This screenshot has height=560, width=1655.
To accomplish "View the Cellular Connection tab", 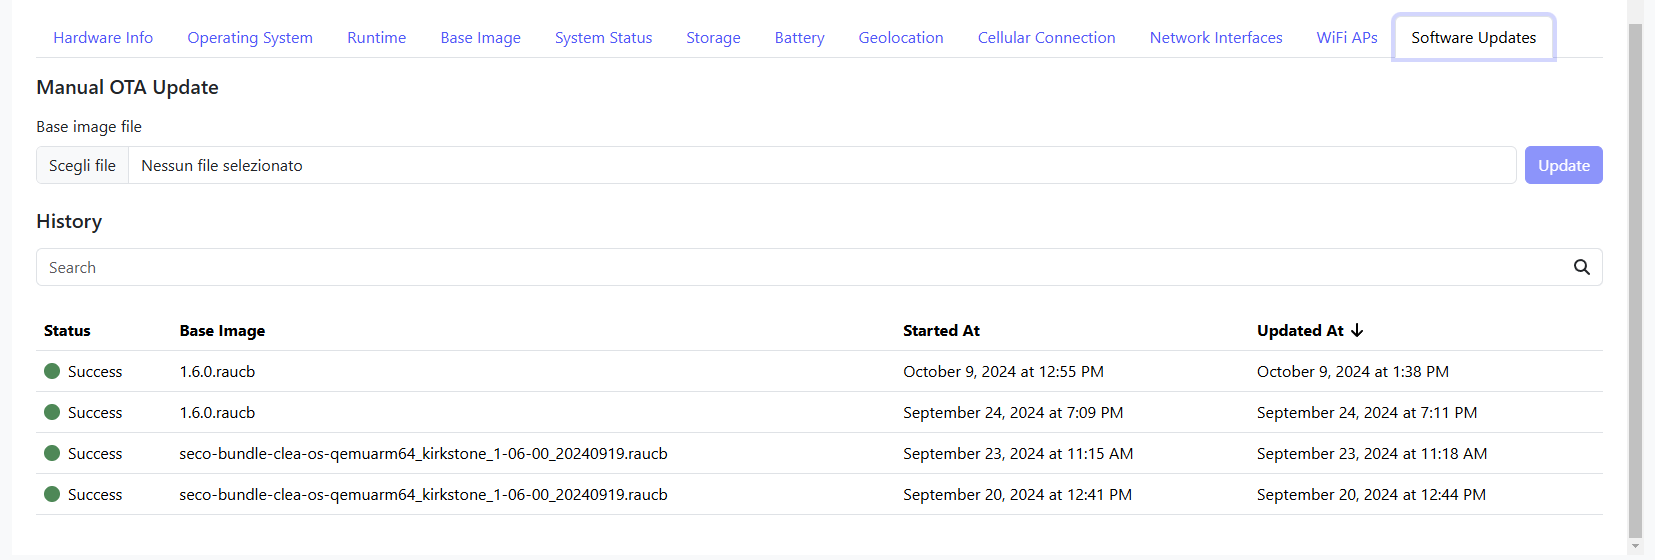I will [x=1046, y=38].
